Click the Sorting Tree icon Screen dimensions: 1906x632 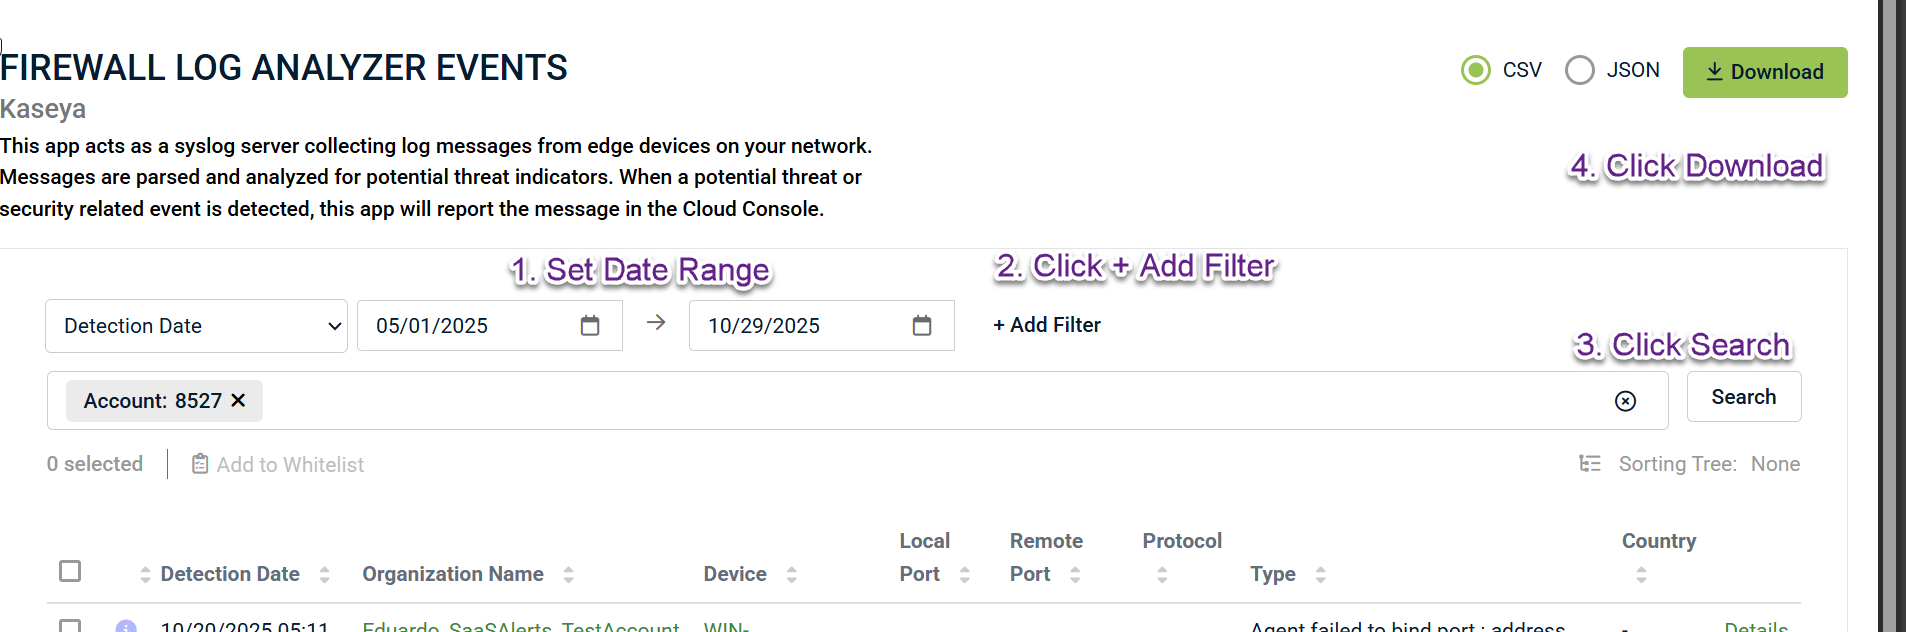1589,464
